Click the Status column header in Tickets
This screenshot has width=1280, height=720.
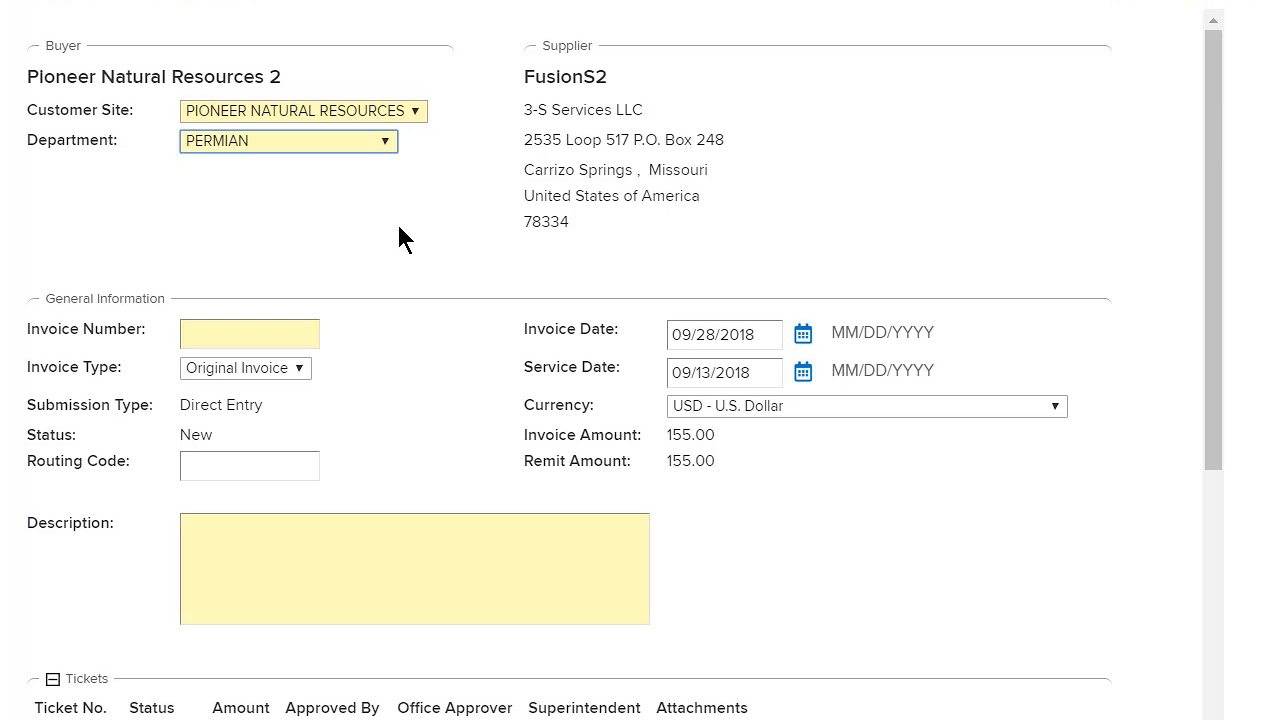click(152, 708)
